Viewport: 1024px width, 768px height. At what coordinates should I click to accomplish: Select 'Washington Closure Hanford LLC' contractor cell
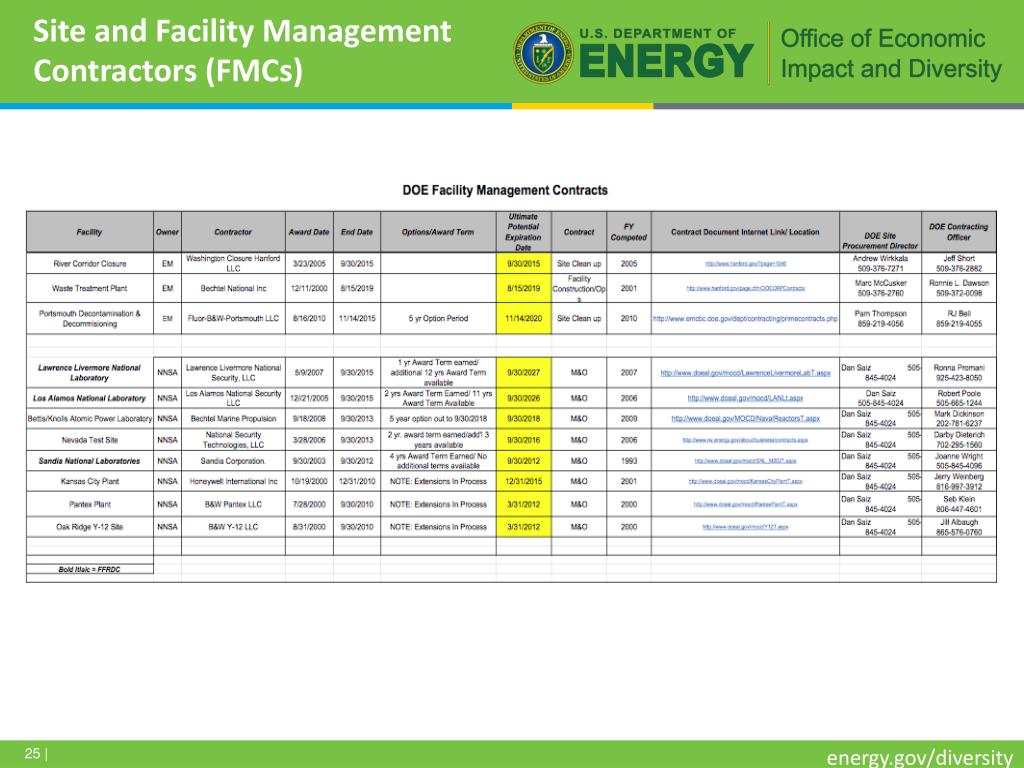tap(233, 263)
